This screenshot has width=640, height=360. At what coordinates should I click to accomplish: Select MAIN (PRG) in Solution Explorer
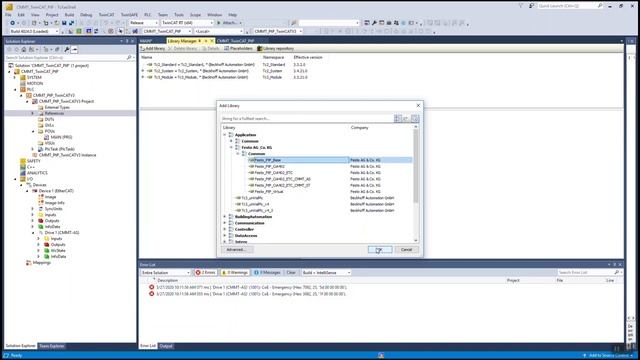coord(61,137)
